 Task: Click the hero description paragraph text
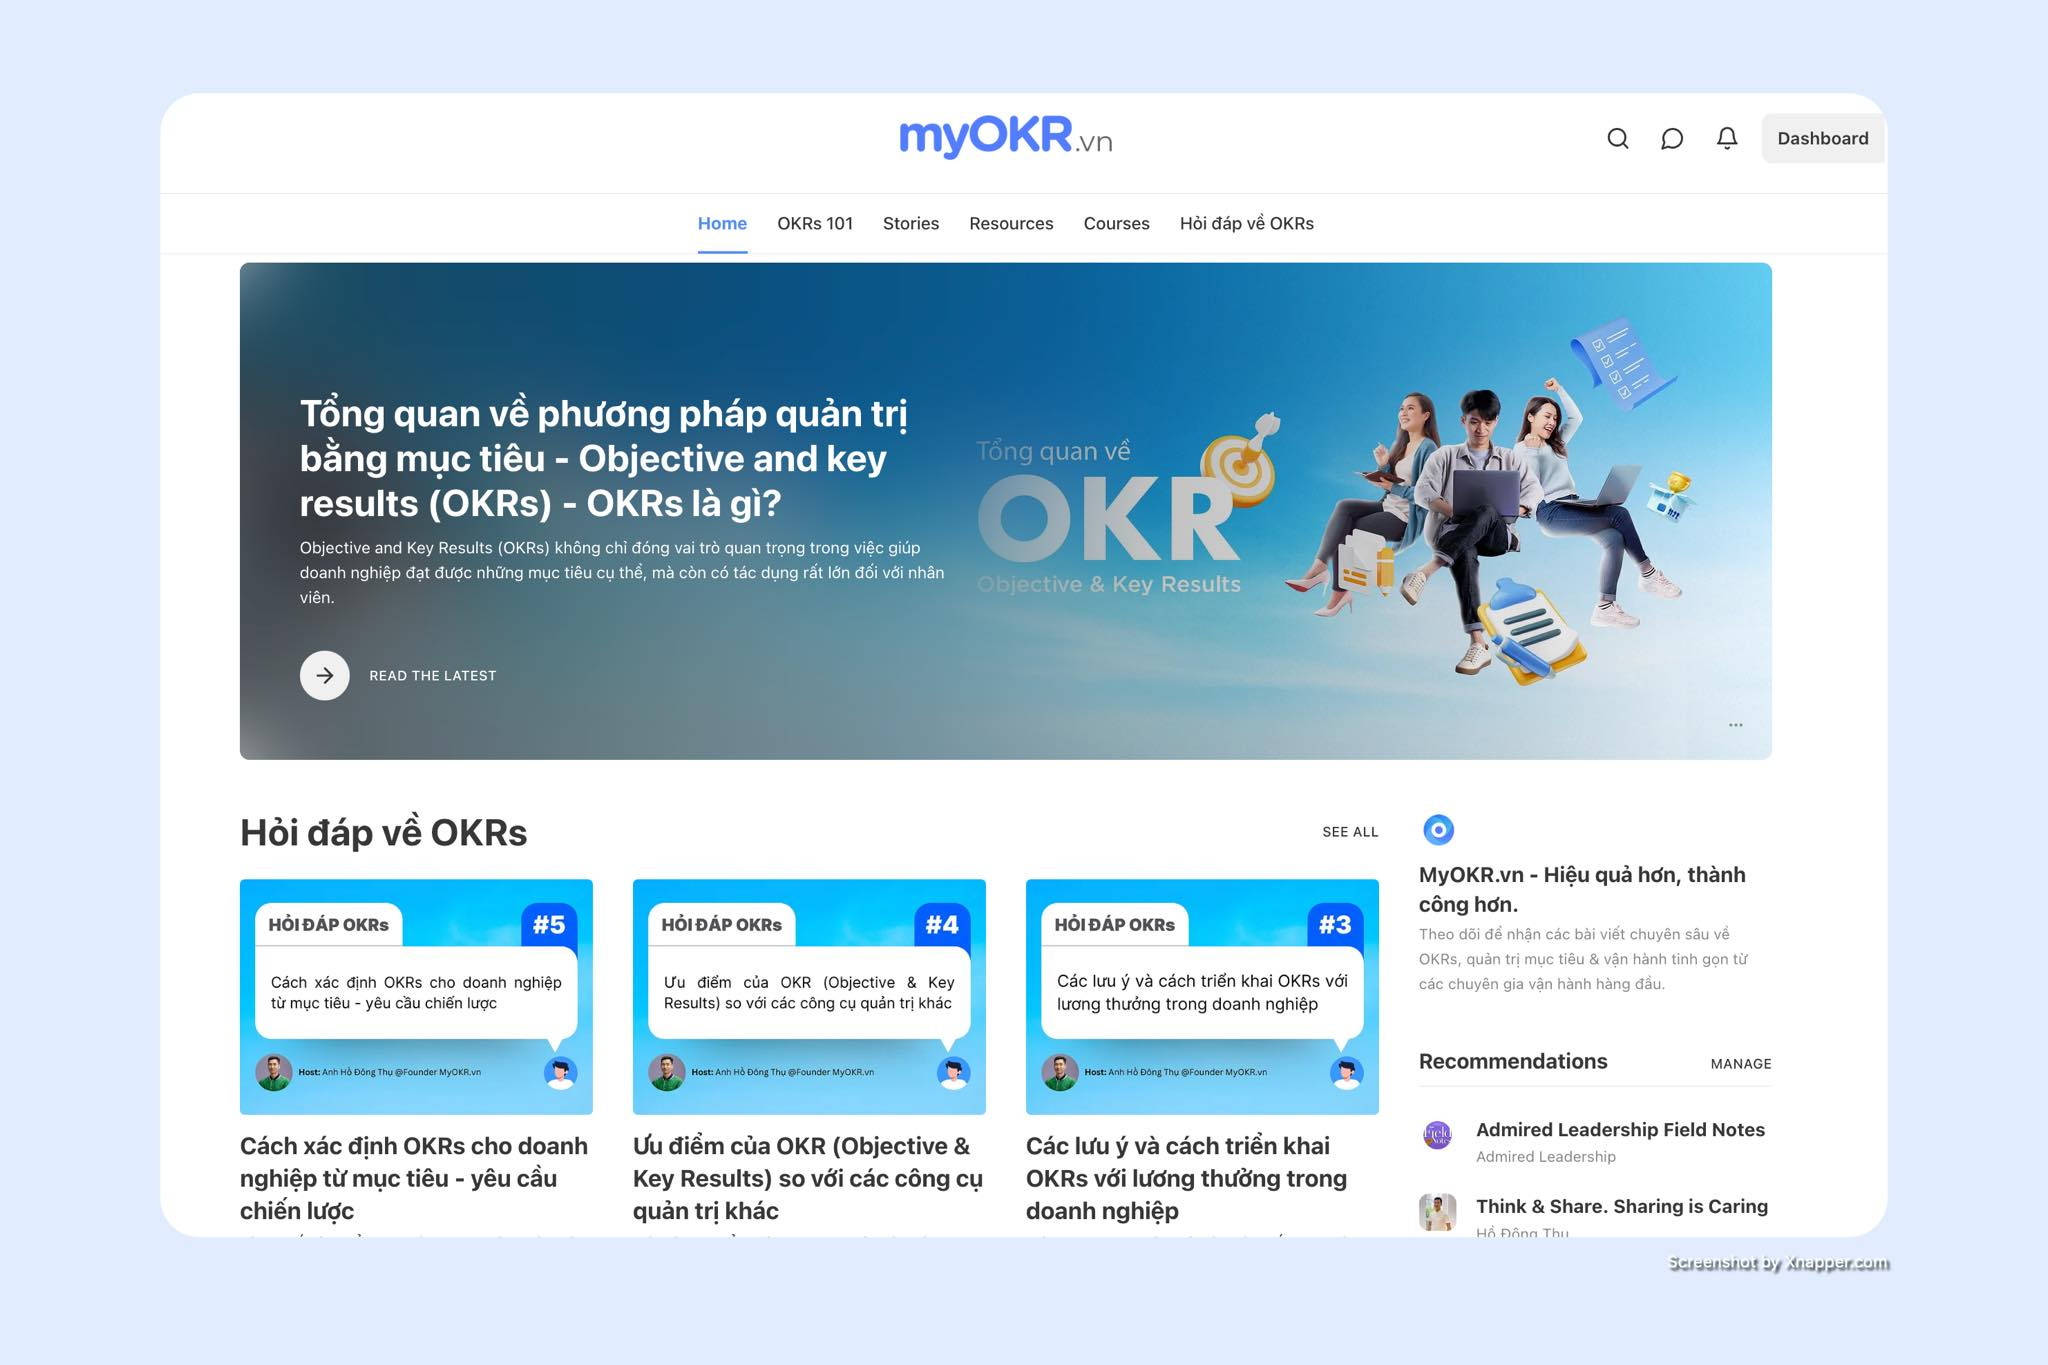pyautogui.click(x=622, y=572)
